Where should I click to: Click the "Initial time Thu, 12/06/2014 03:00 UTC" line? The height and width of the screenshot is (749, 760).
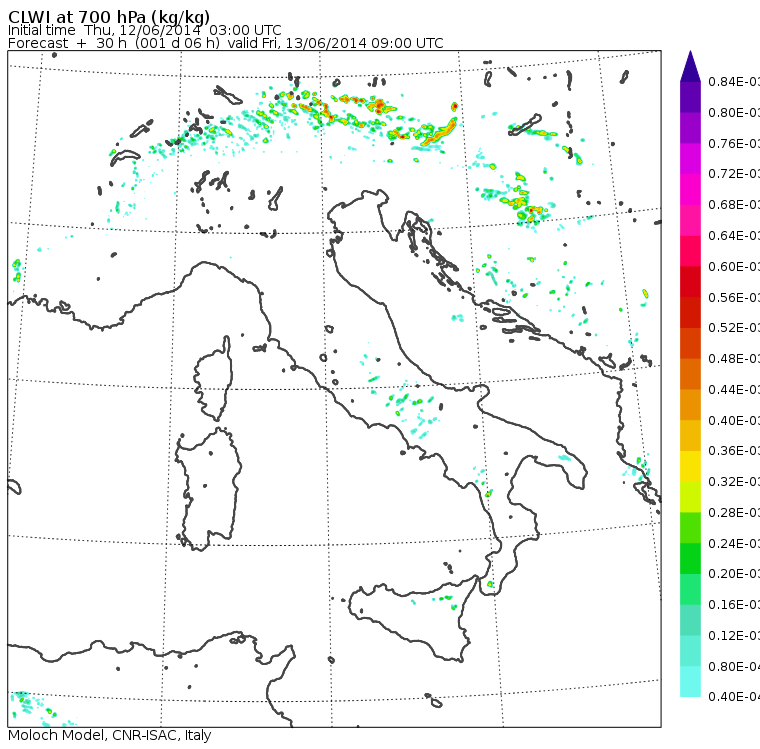(x=144, y=30)
